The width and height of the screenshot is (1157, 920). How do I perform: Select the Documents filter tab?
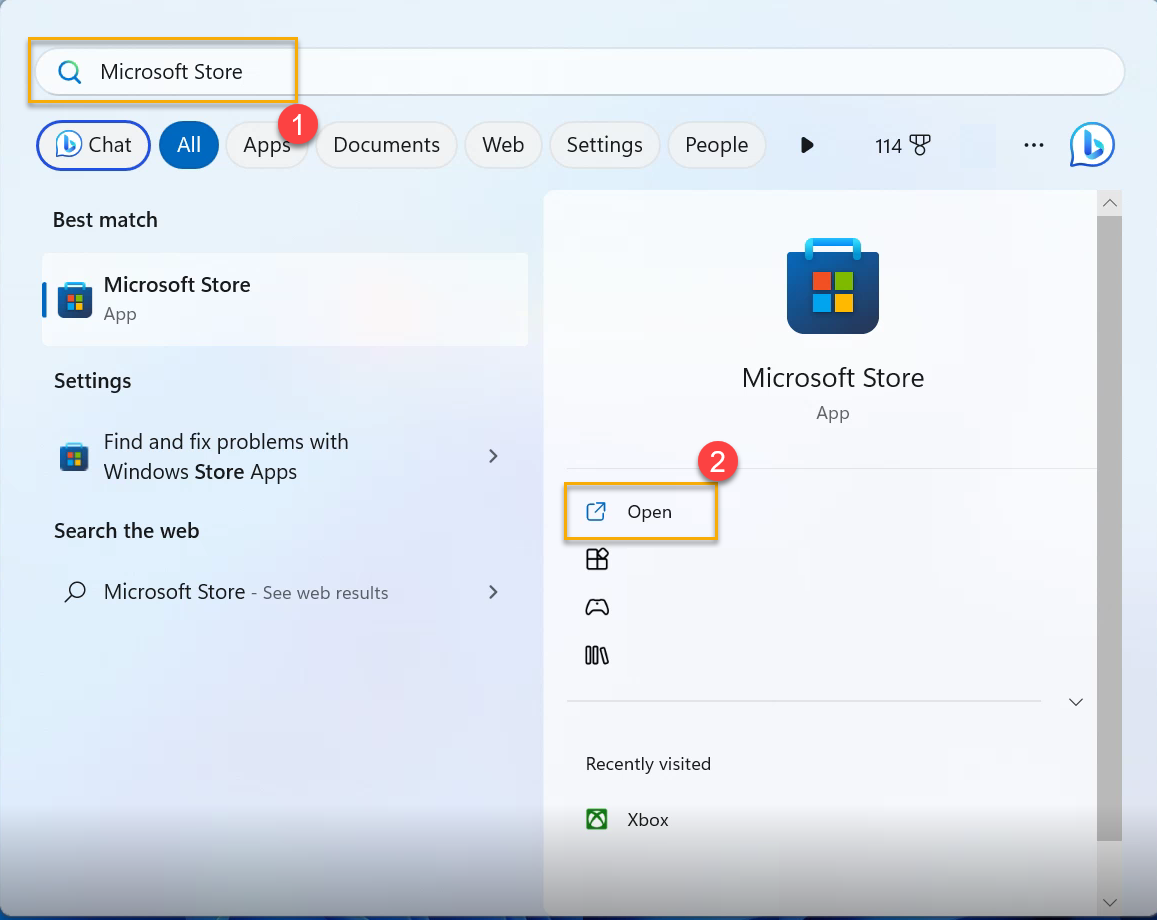click(x=386, y=146)
